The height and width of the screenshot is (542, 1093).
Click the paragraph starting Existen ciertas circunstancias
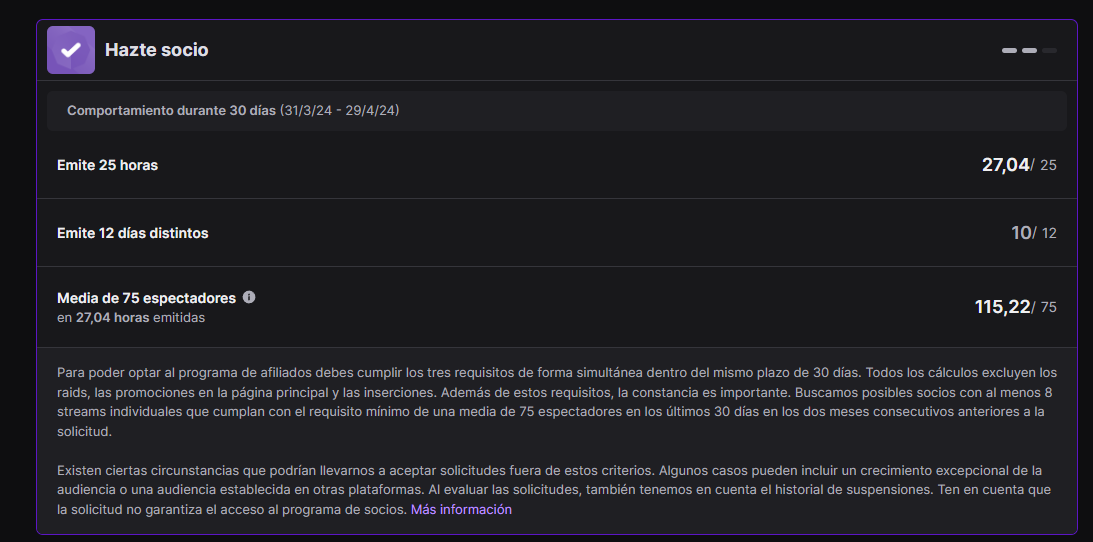click(x=554, y=490)
